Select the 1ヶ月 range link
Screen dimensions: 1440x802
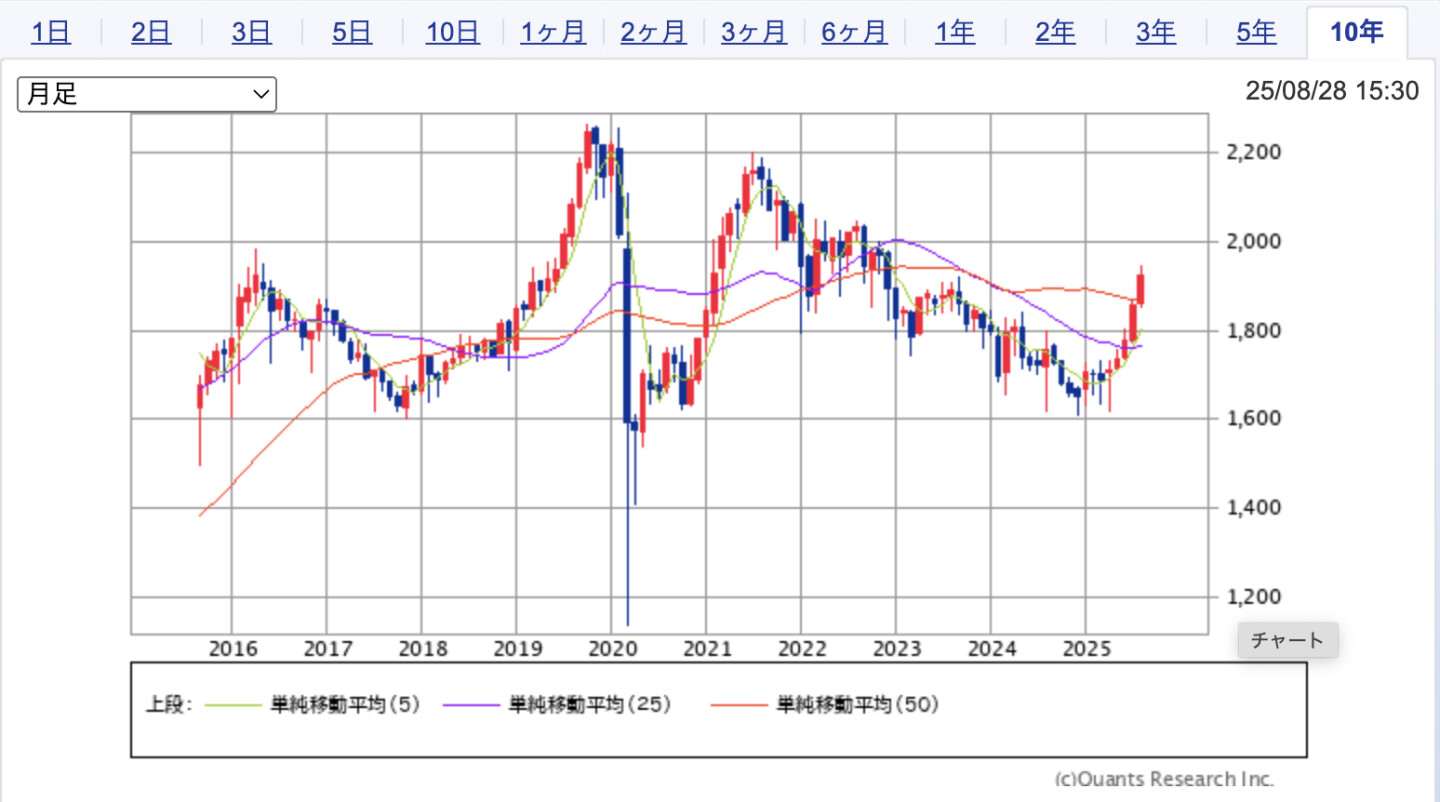pos(553,32)
